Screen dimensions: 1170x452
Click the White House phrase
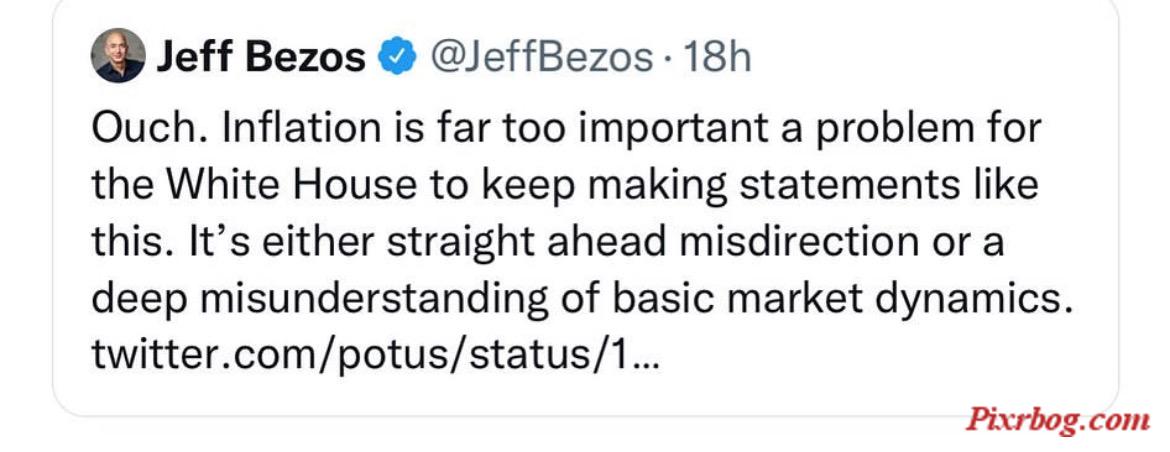290,185
